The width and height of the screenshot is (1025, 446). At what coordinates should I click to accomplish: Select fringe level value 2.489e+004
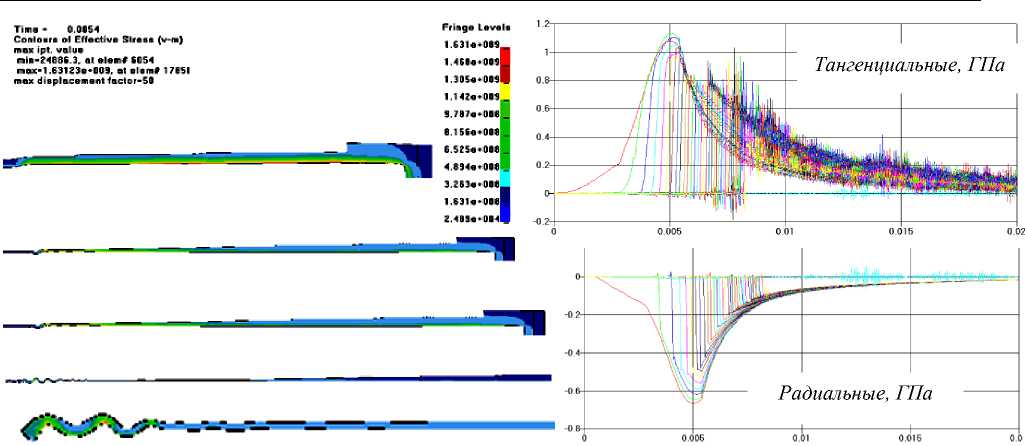click(472, 219)
